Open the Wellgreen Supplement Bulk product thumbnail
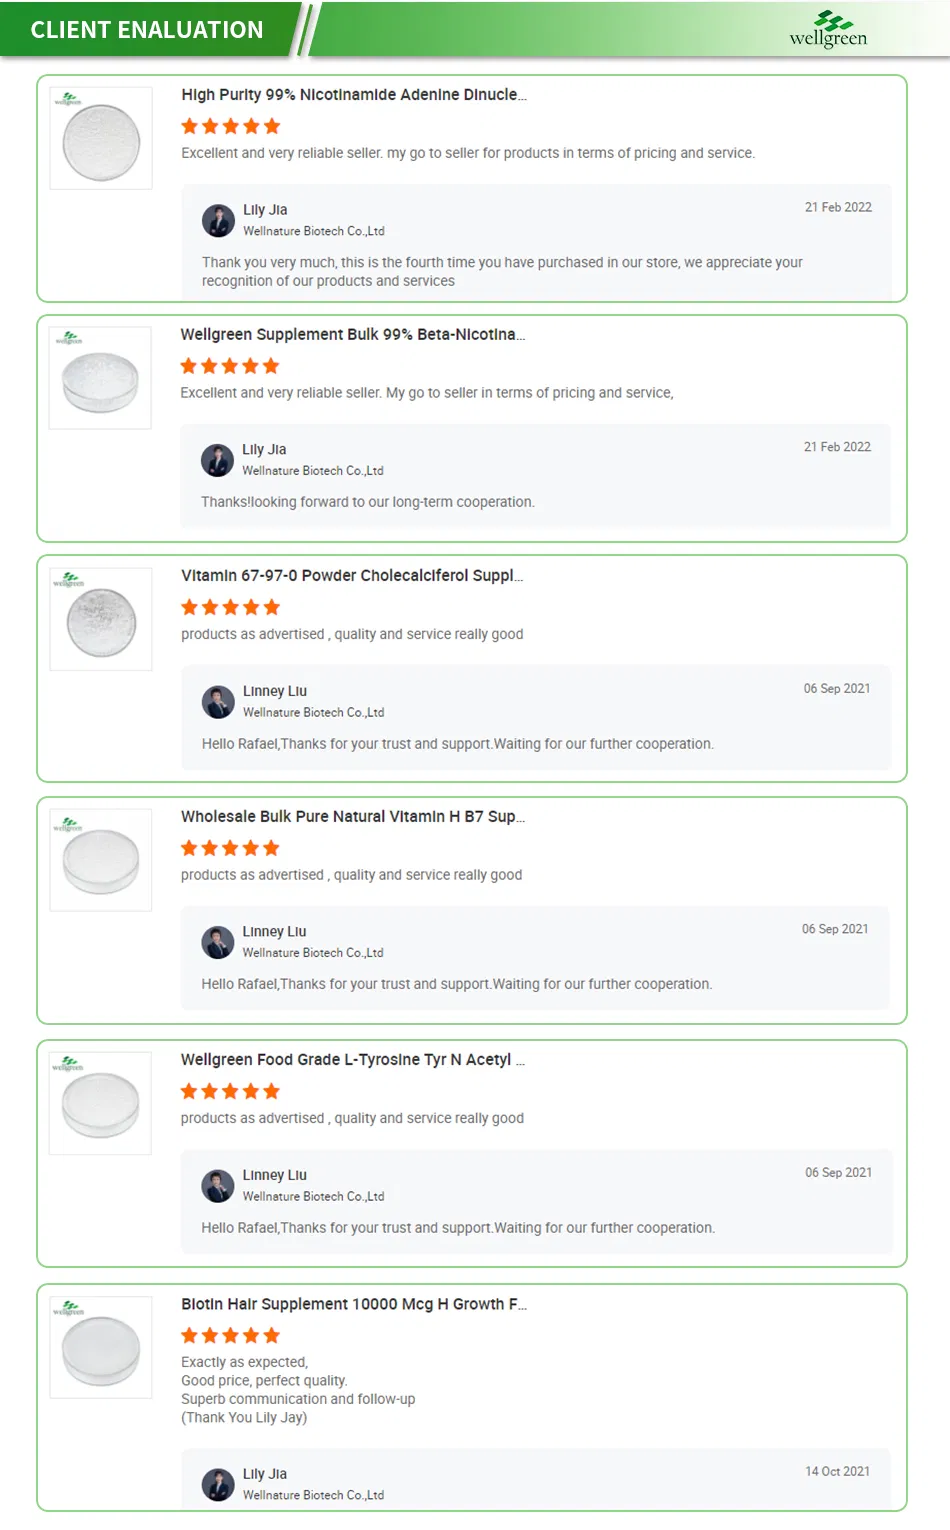The width and height of the screenshot is (950, 1530). point(100,378)
